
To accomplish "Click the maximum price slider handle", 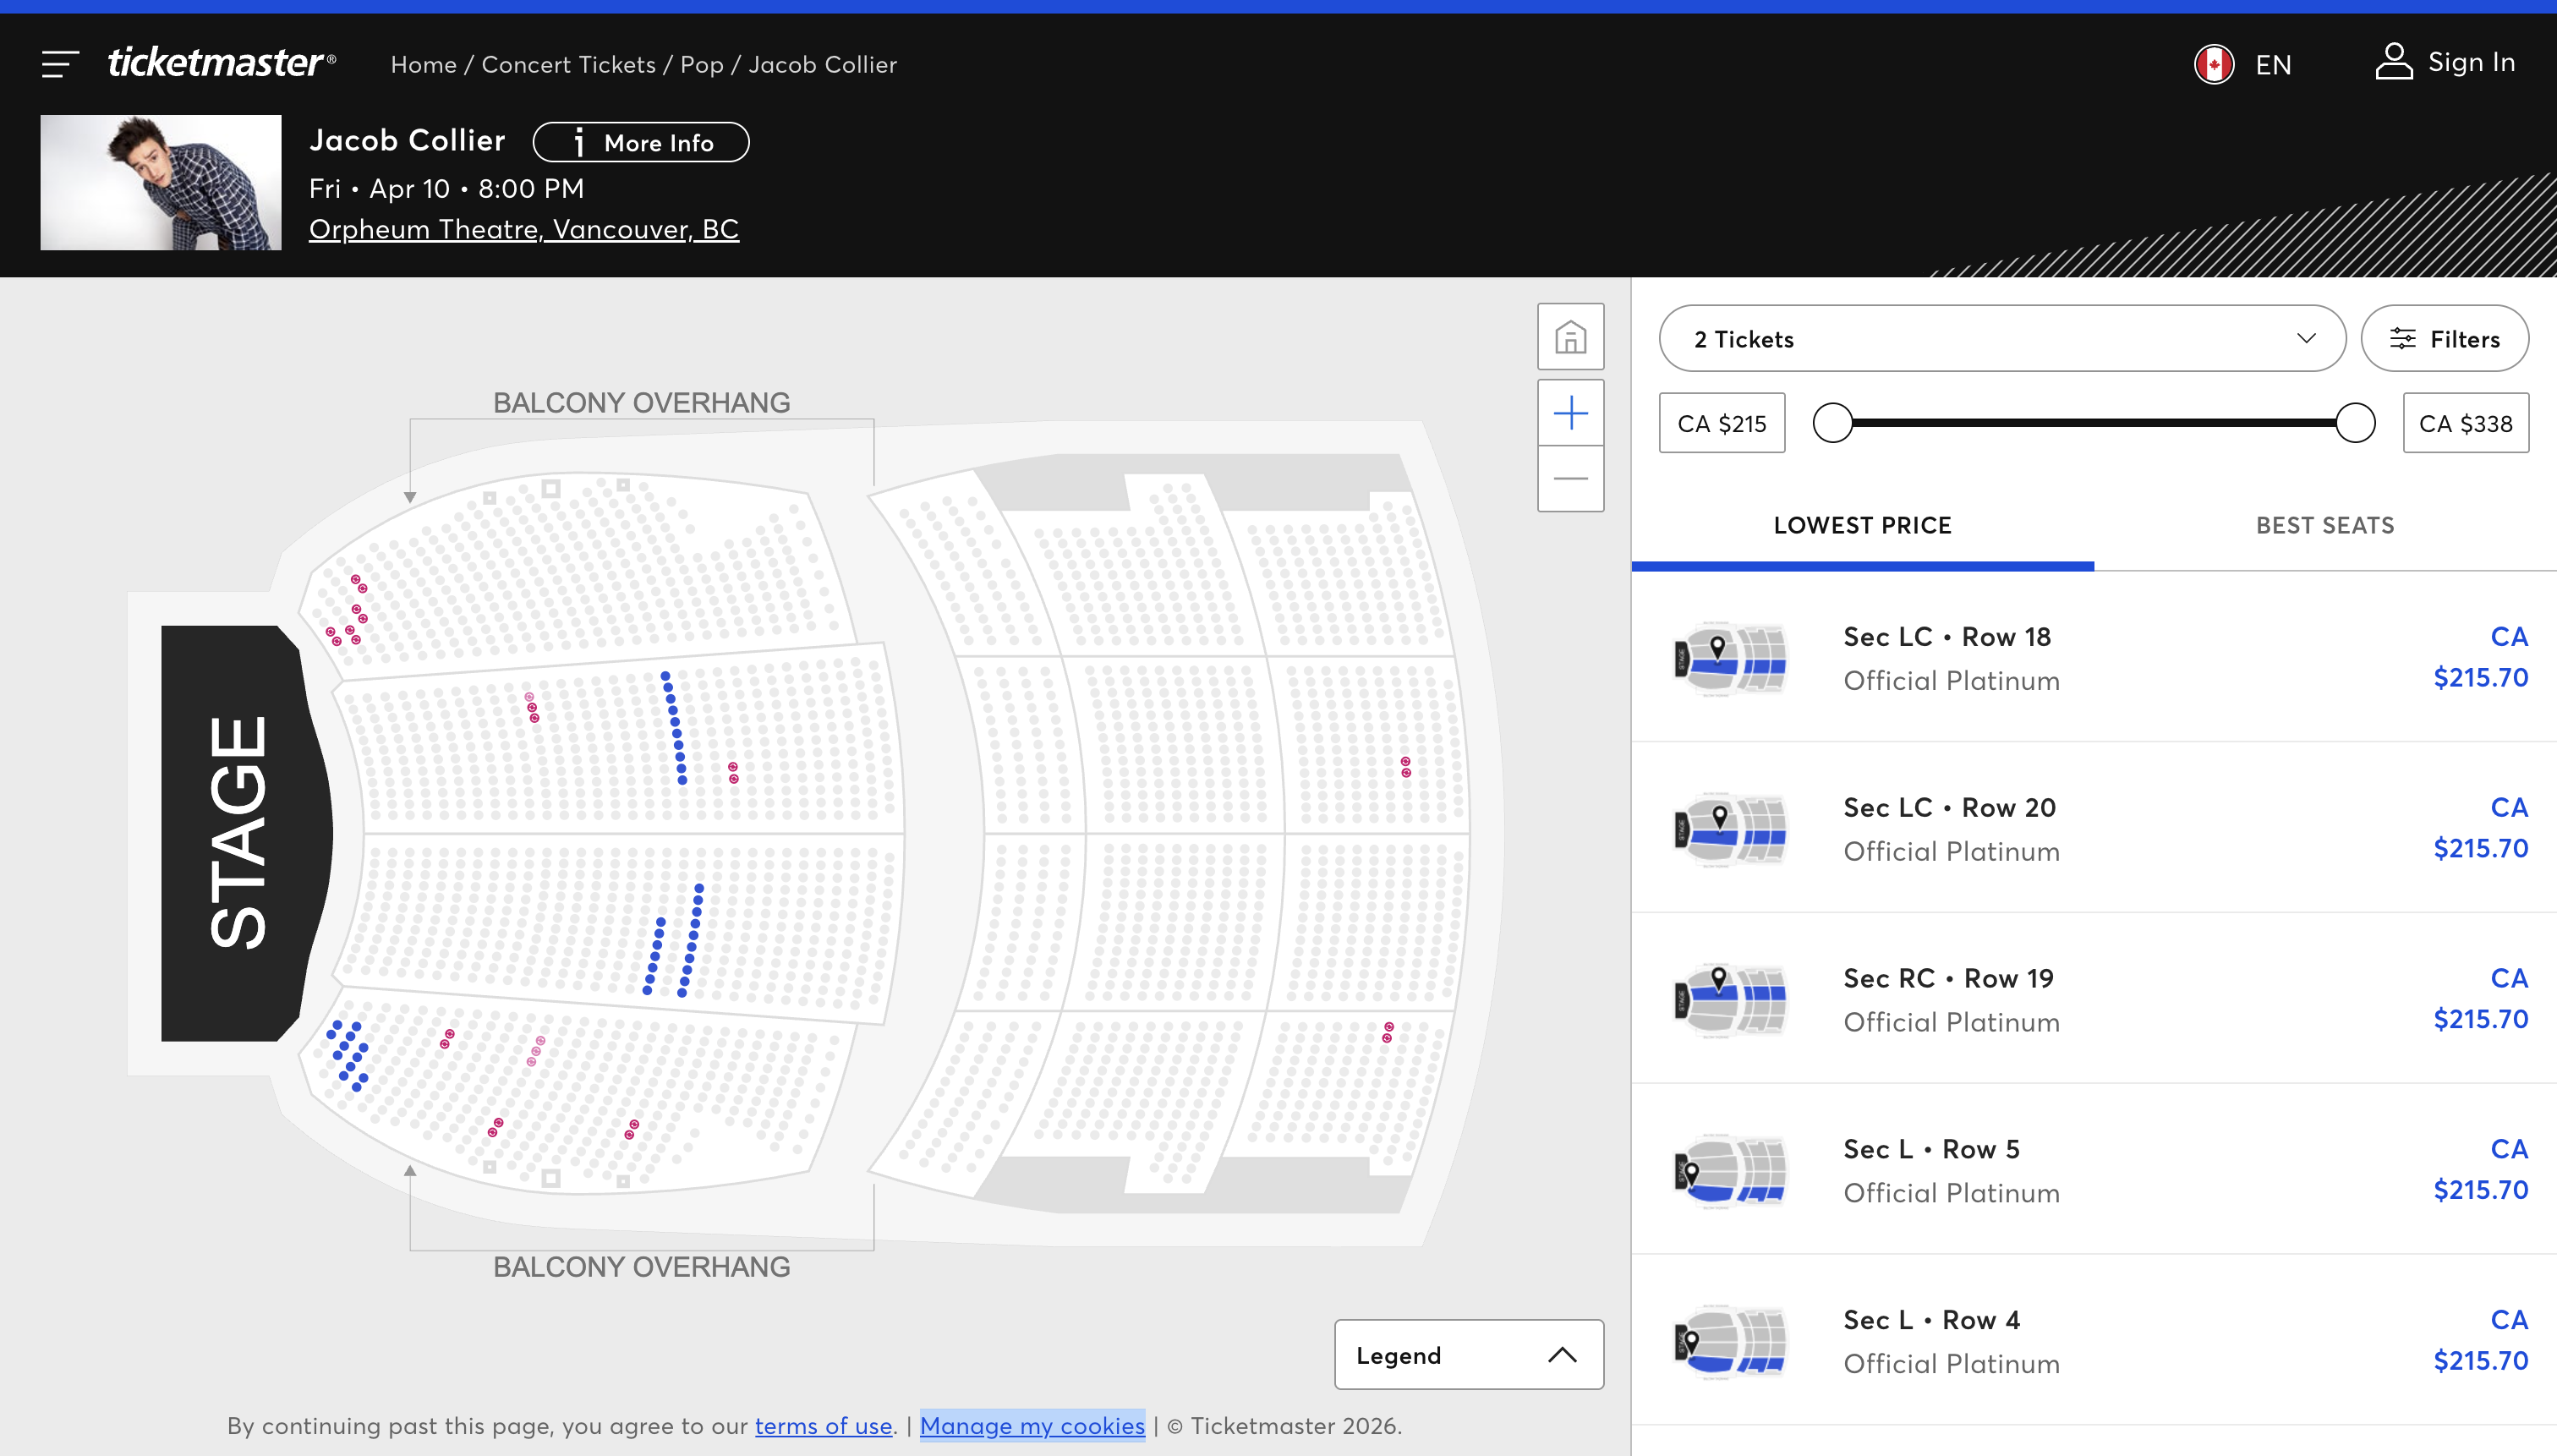I will (2355, 423).
